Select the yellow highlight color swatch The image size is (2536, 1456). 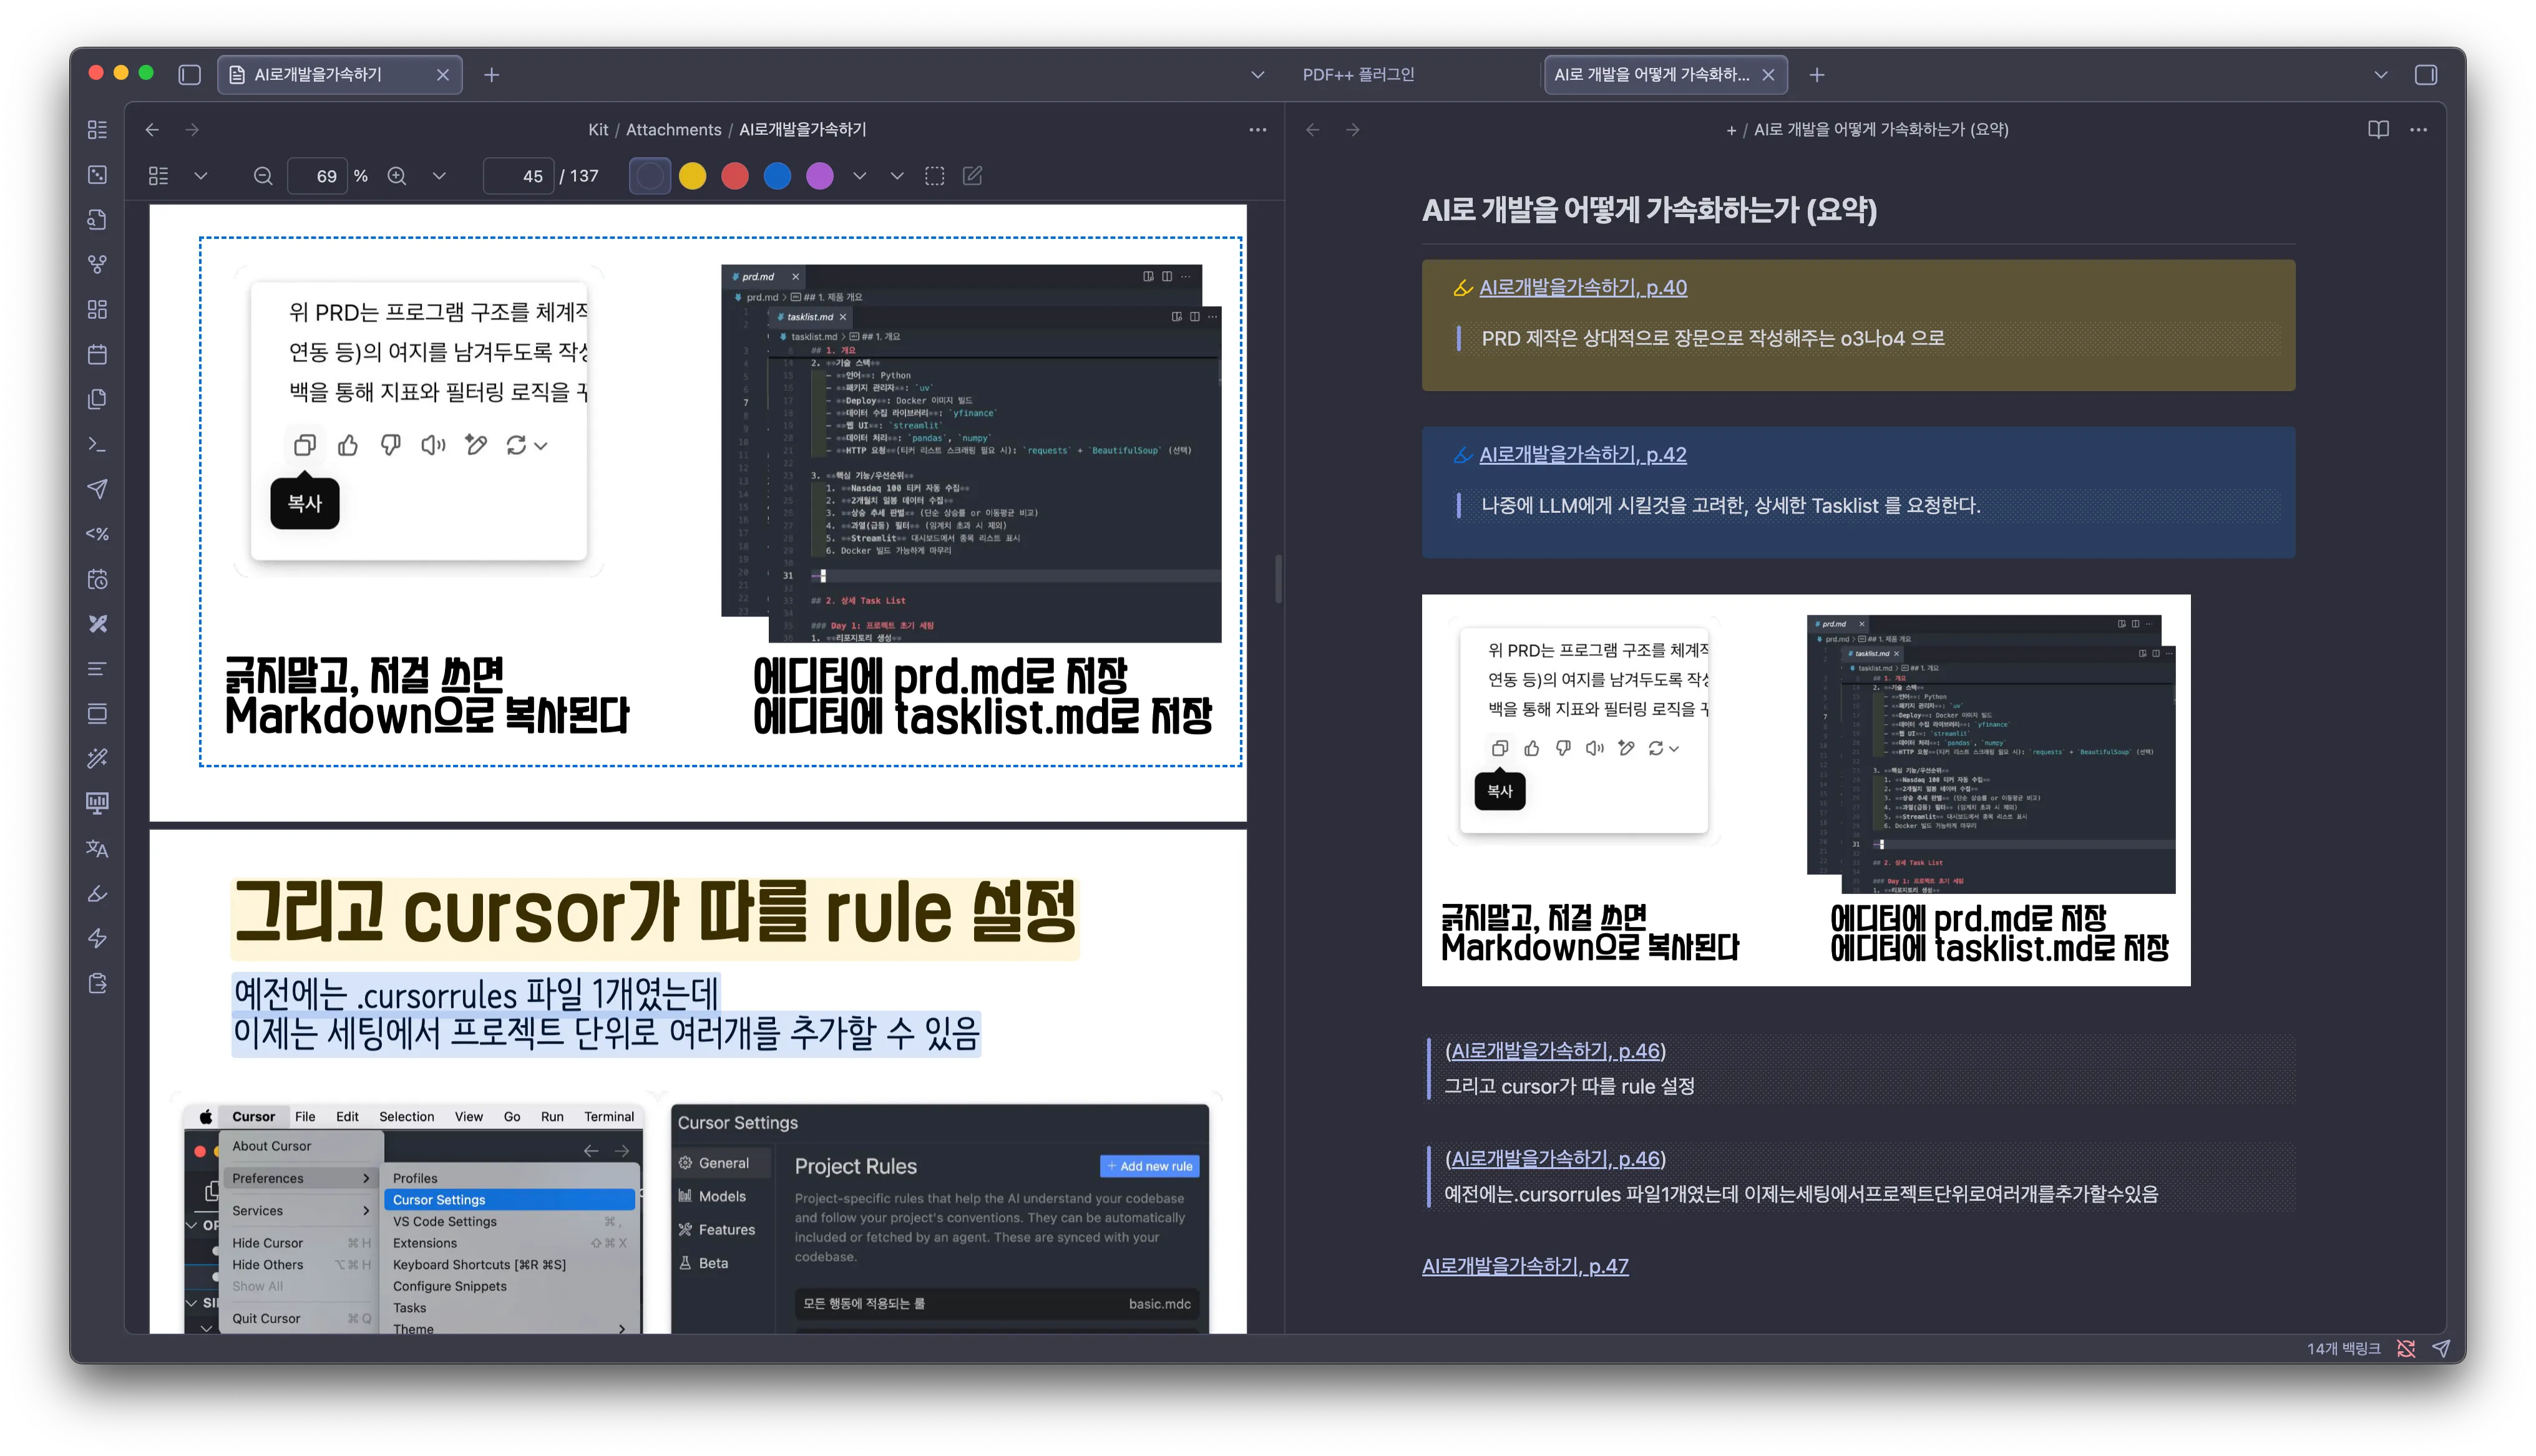(692, 176)
